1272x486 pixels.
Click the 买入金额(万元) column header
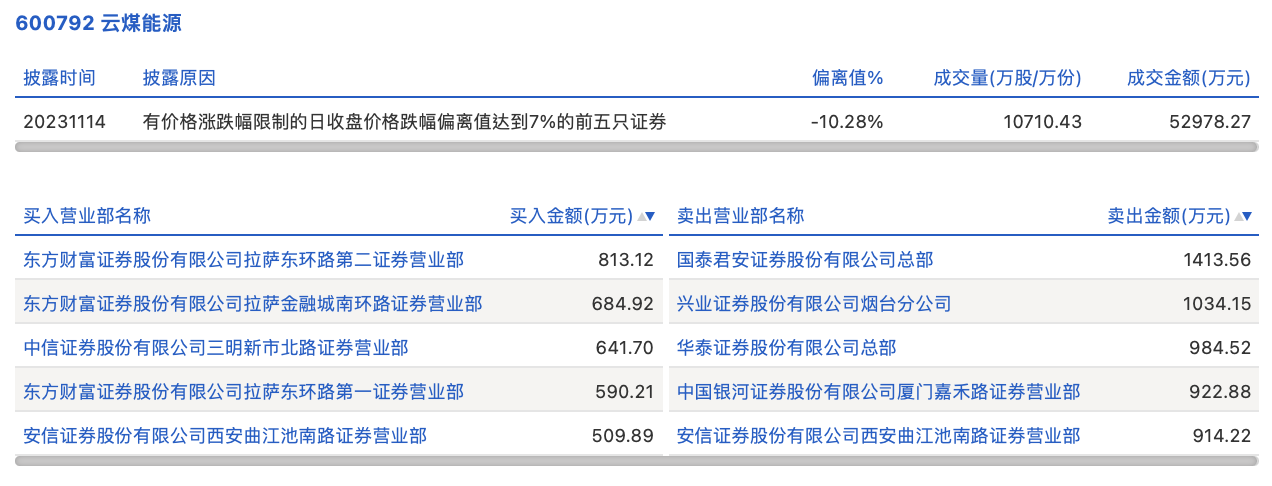(571, 216)
